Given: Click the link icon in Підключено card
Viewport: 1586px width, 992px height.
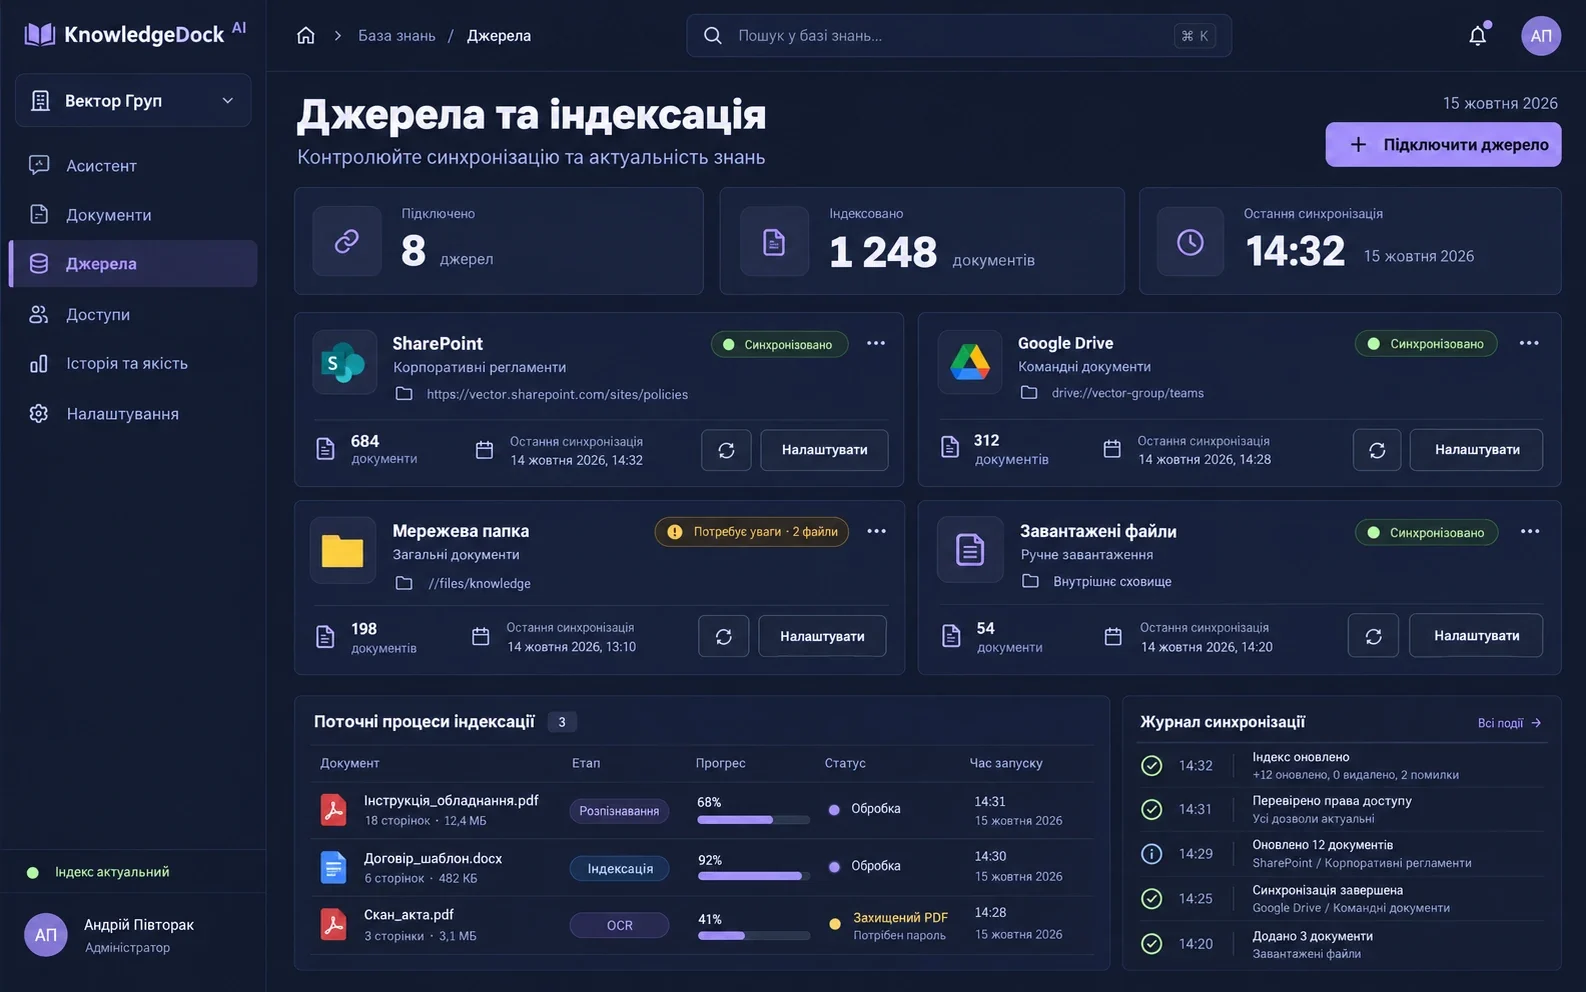Looking at the screenshot, I should point(347,241).
